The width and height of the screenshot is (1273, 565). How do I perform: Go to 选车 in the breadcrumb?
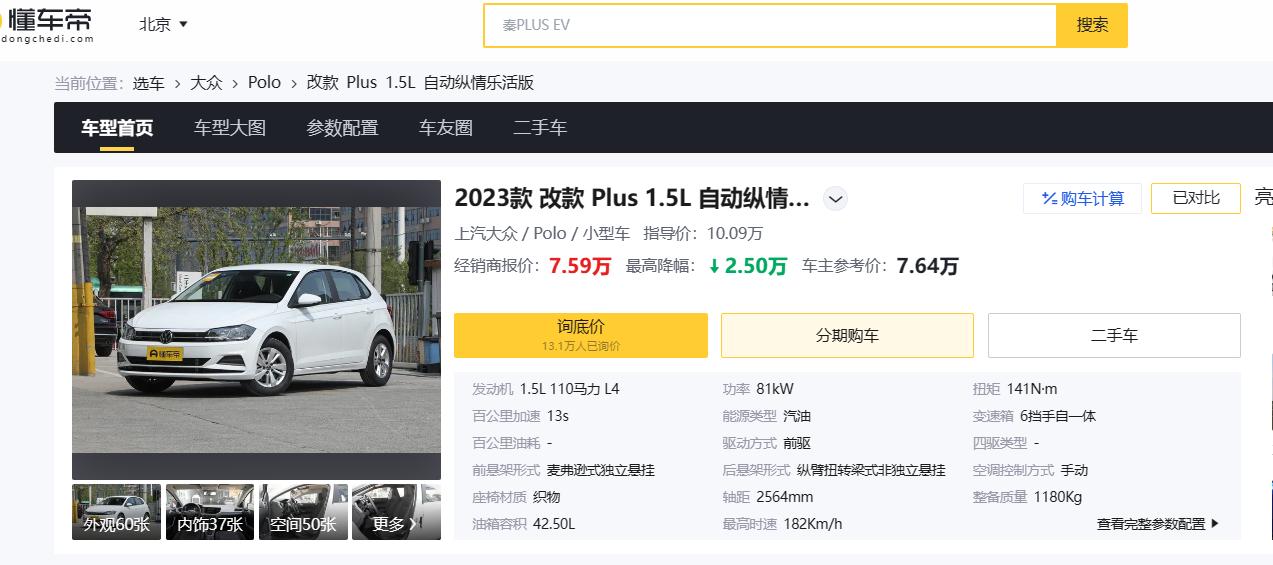149,83
